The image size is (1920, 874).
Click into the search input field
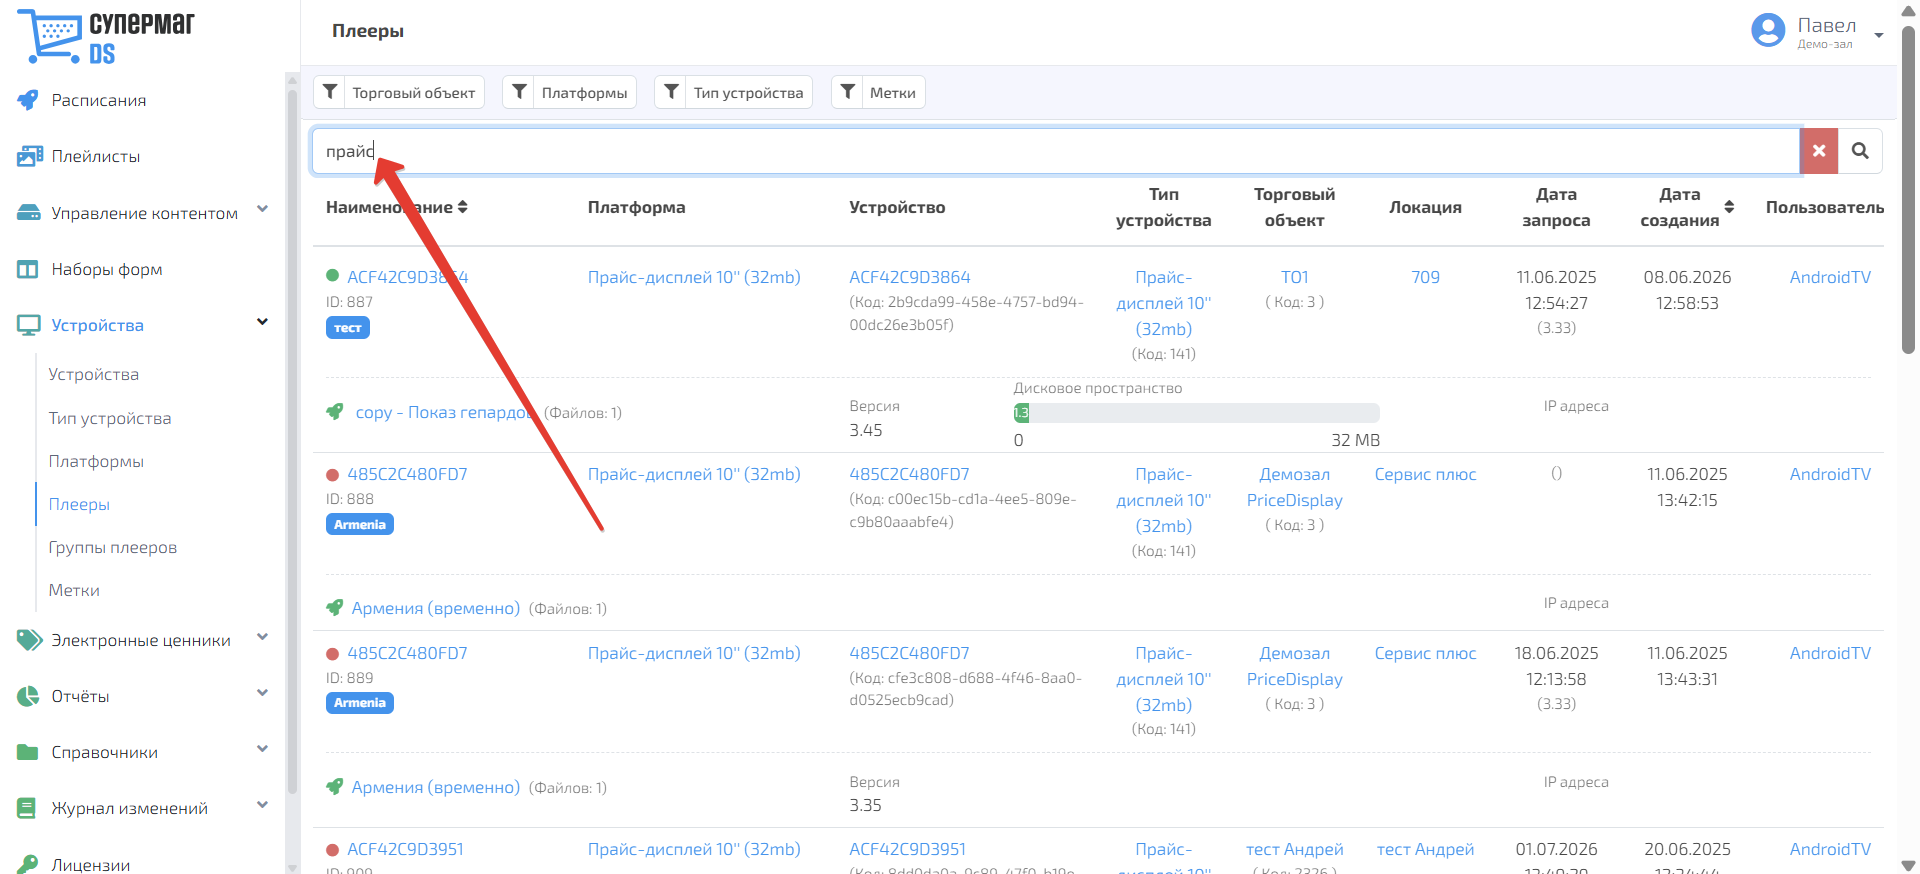coord(1056,151)
